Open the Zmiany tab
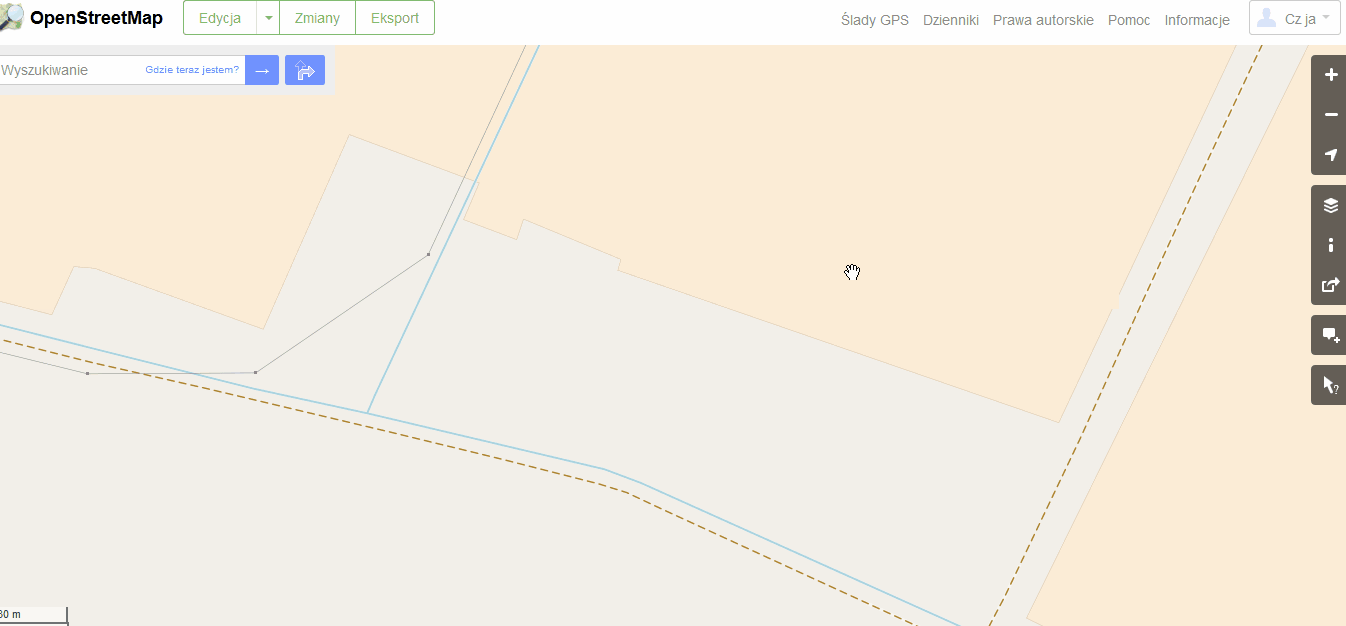The image size is (1346, 626). [317, 18]
